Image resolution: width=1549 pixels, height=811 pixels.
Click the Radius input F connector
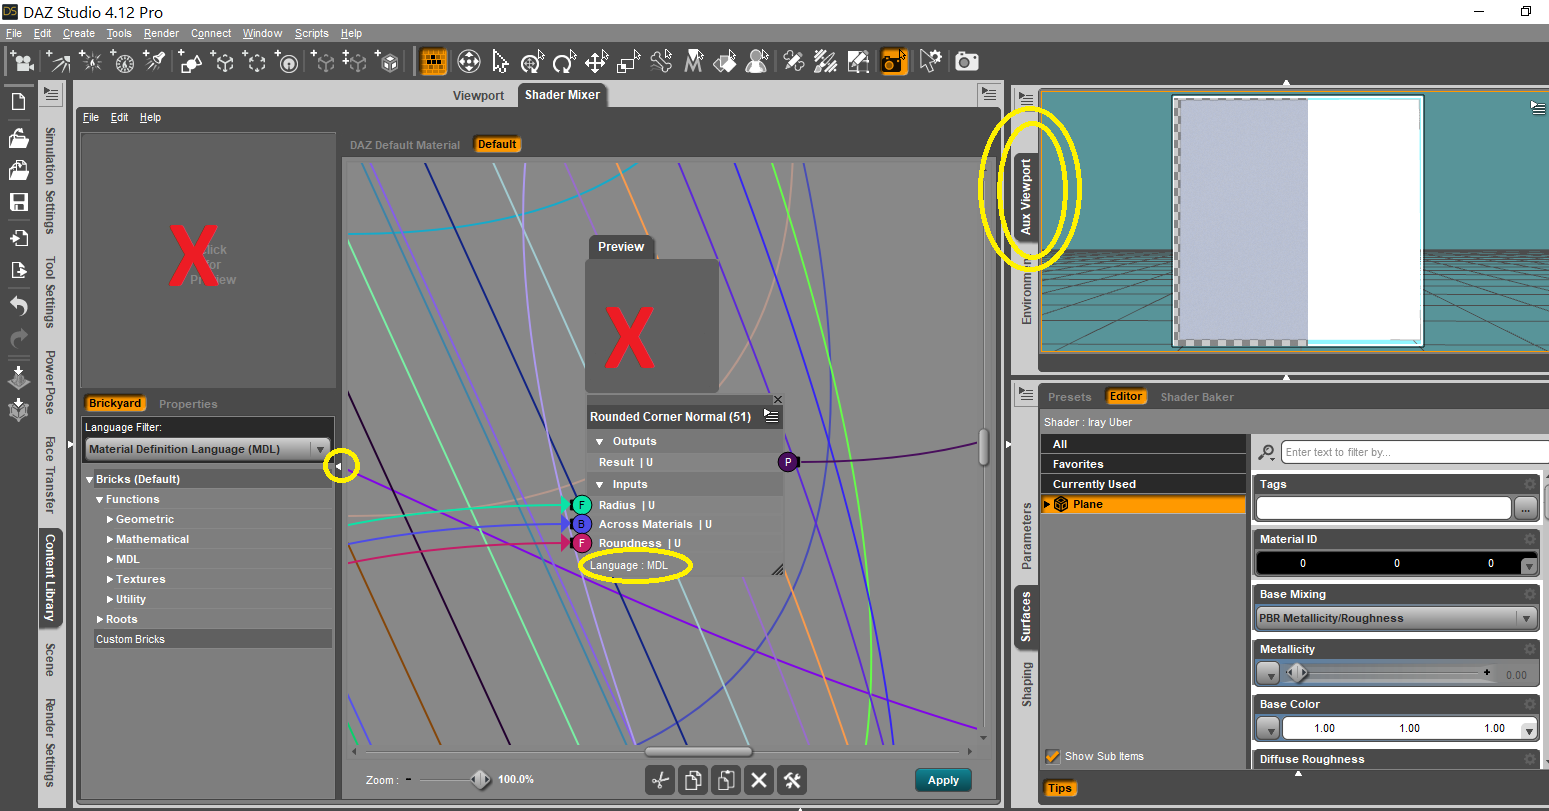pos(581,505)
